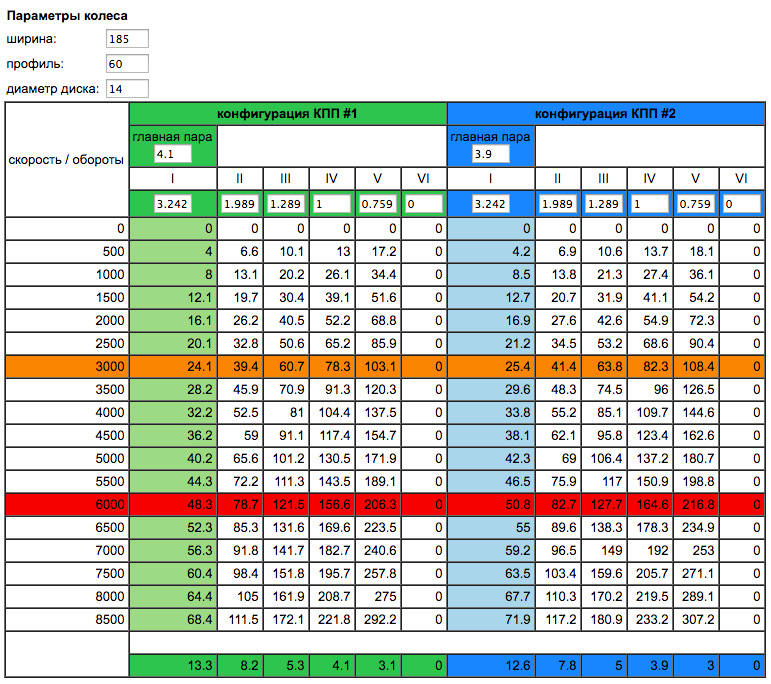
Task: Click green footer value 8.2
Action: pyautogui.click(x=249, y=666)
